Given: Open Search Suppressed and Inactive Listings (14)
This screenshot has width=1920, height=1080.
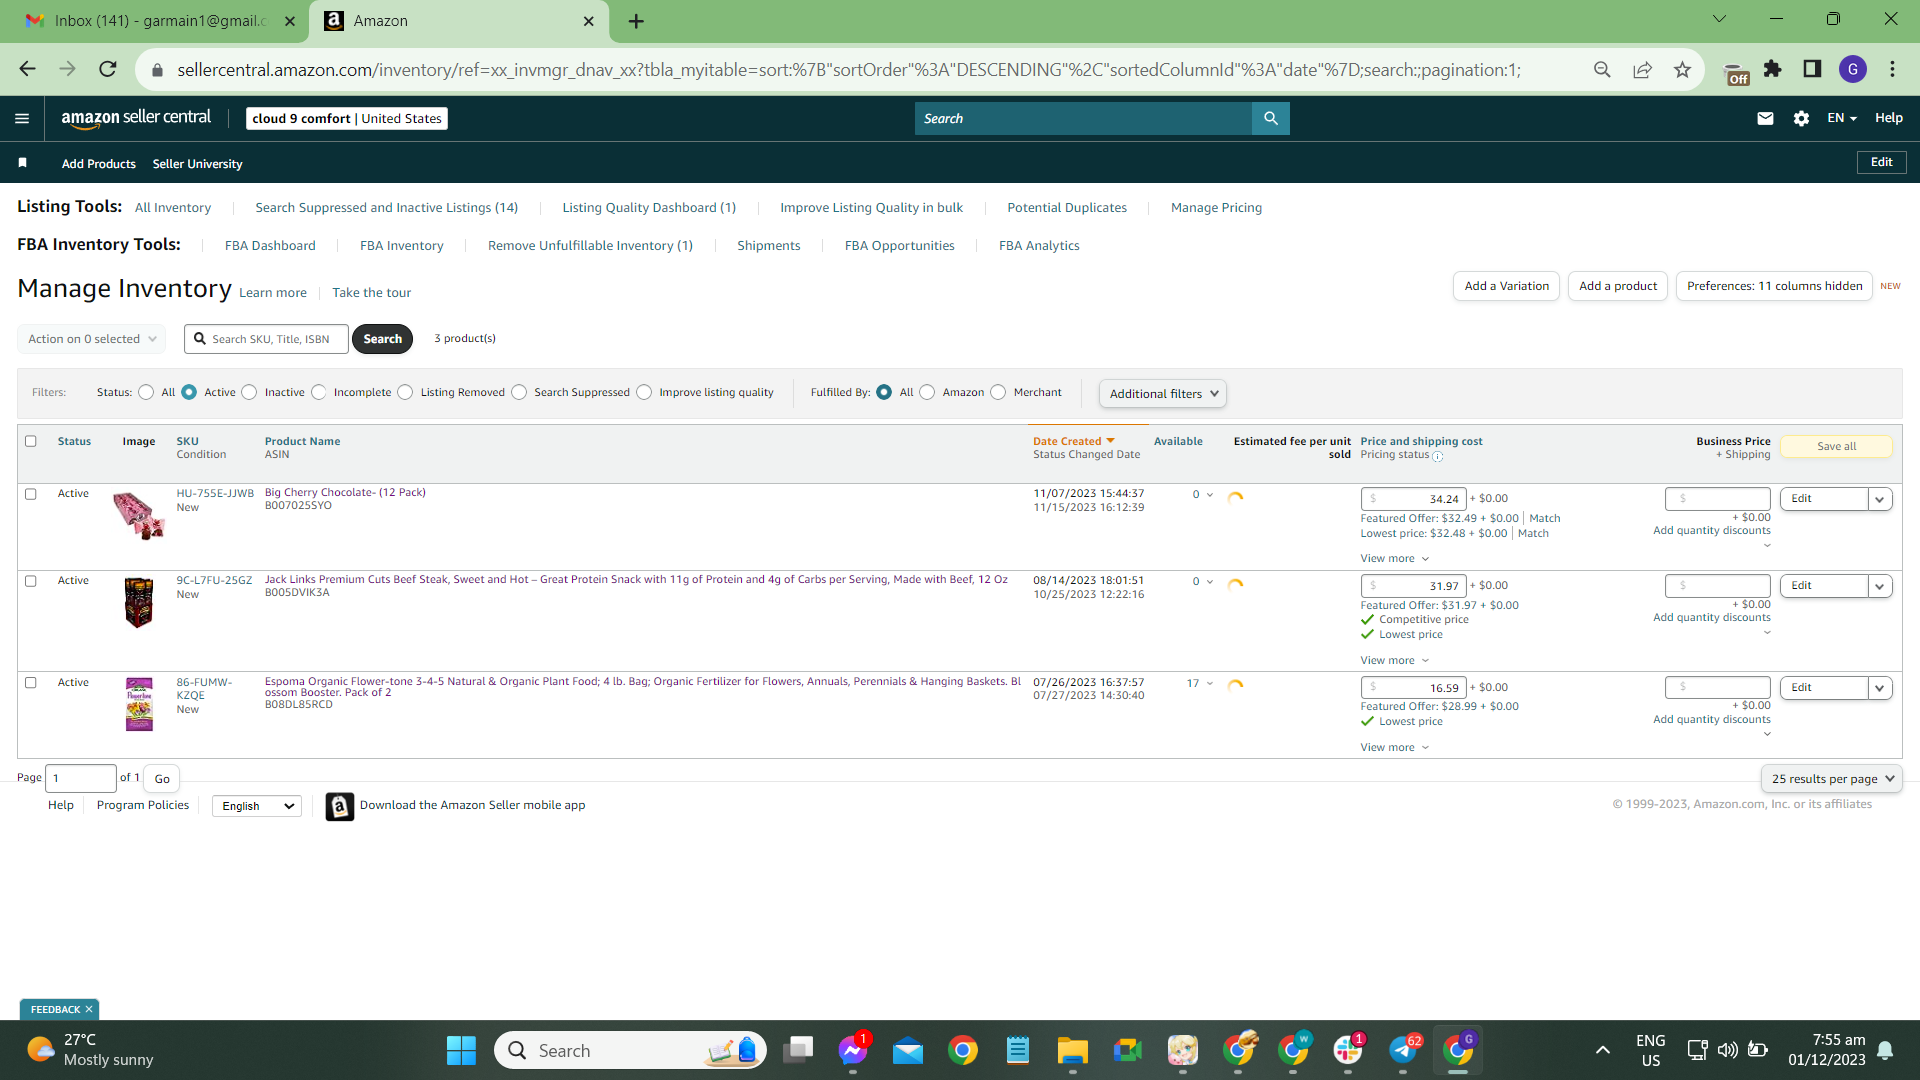Looking at the screenshot, I should 386,208.
